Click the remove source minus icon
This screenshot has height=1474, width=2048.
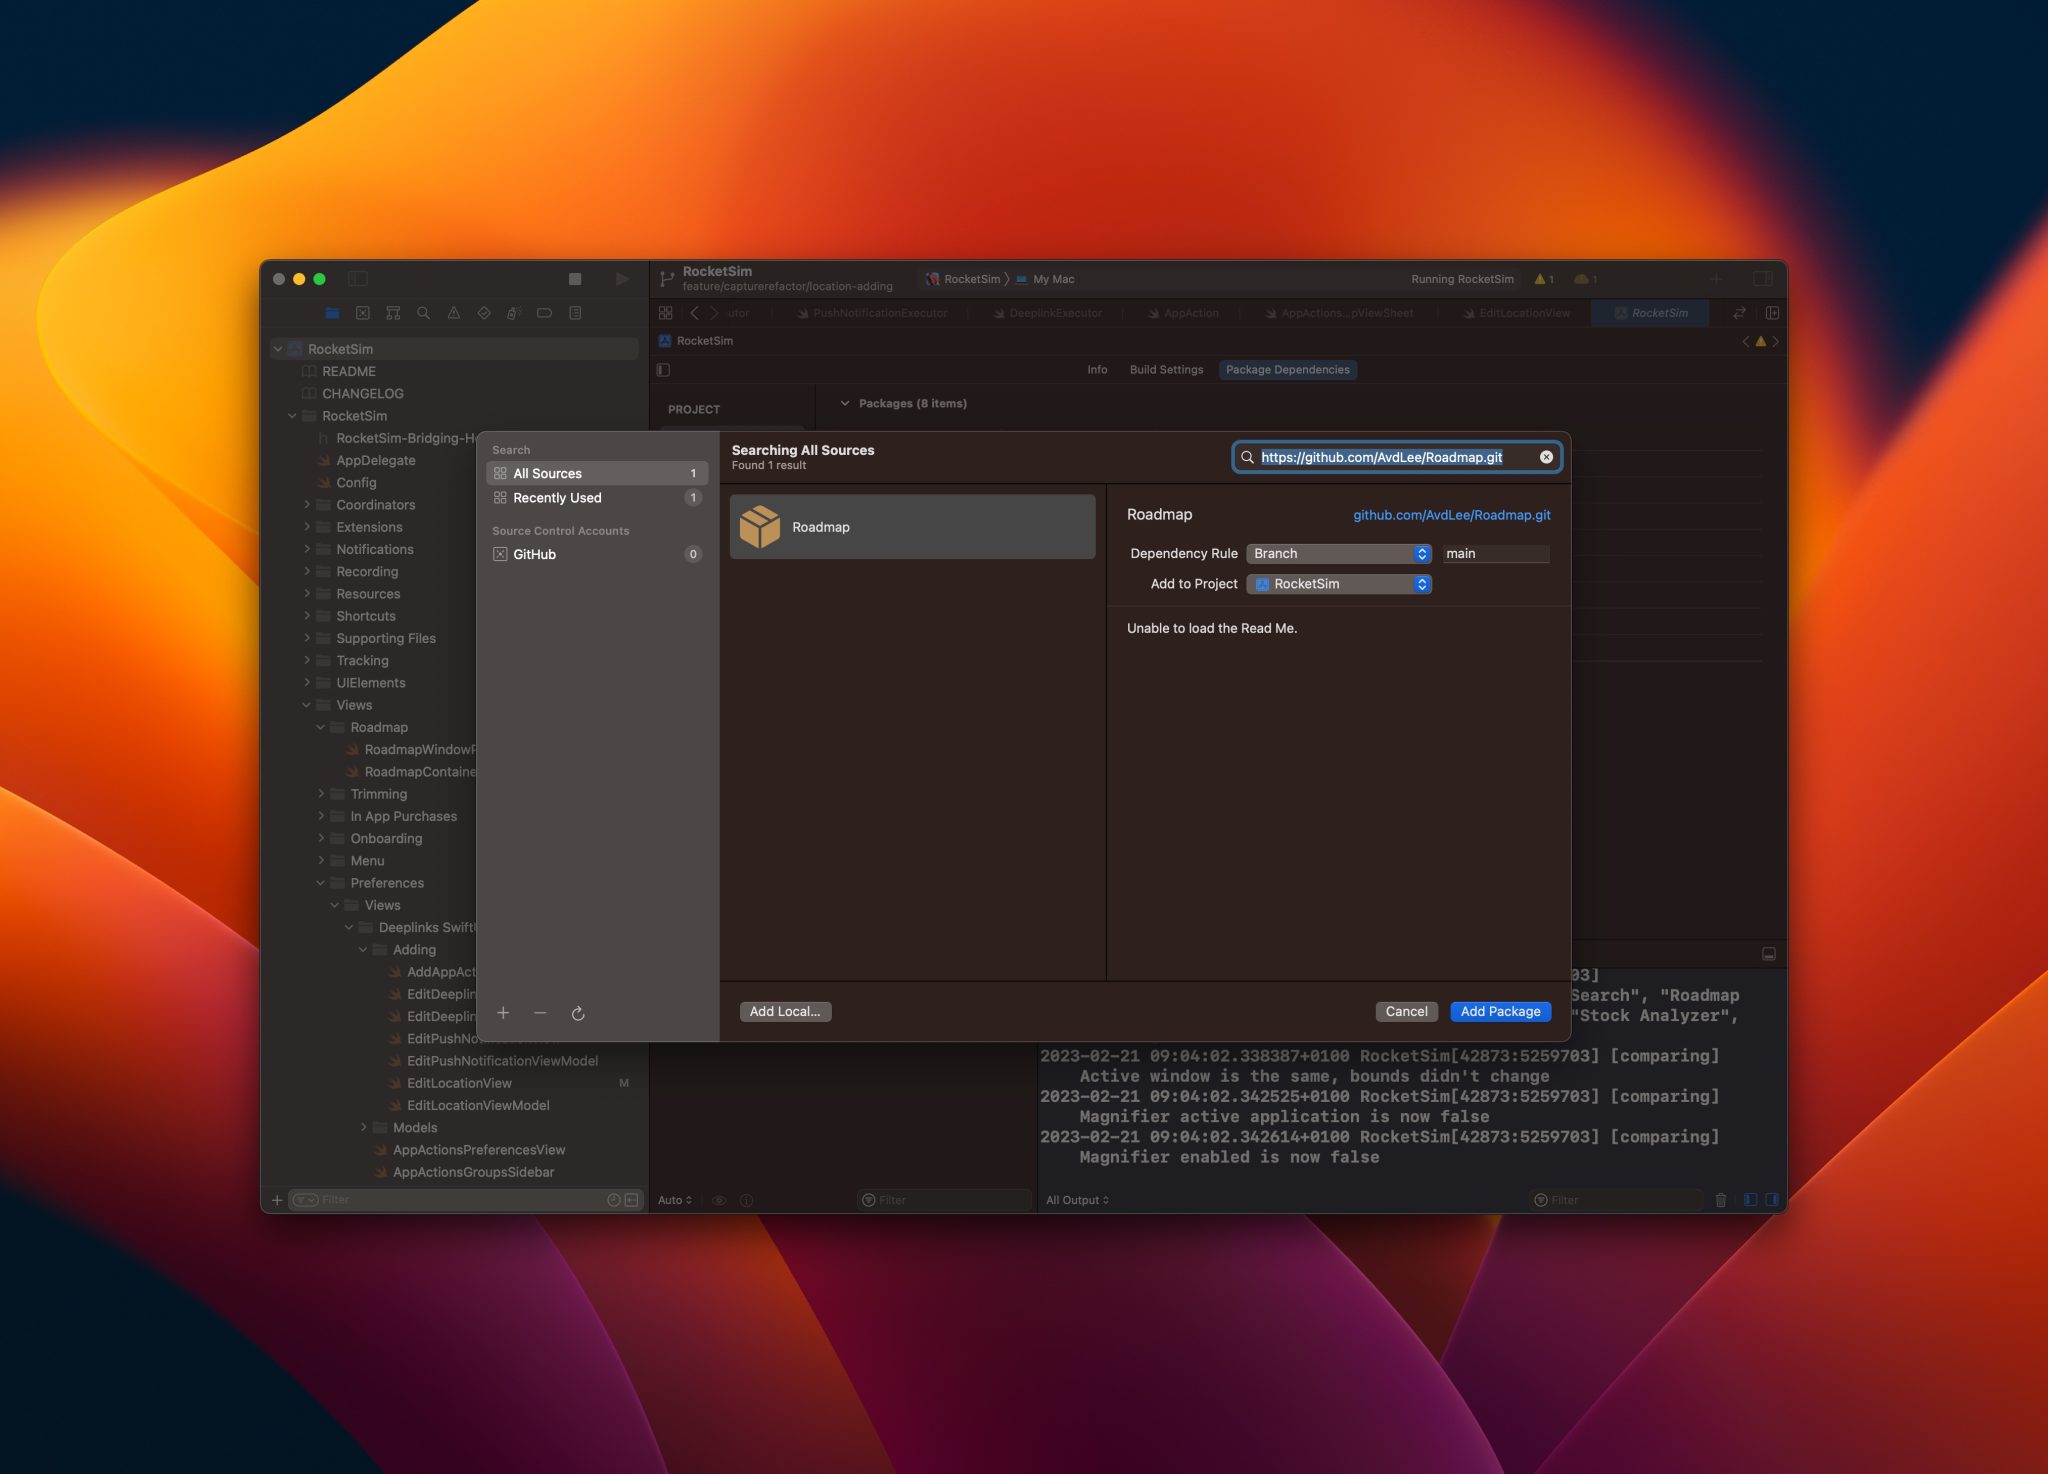pyautogui.click(x=540, y=1013)
